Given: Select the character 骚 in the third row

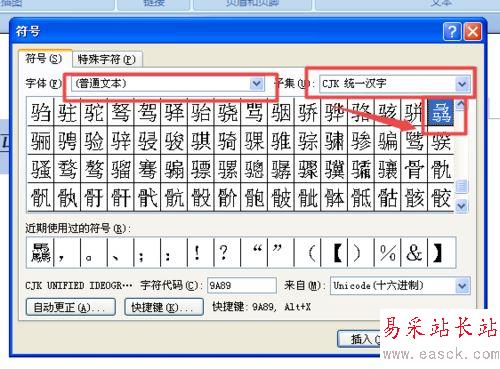Looking at the screenshot, I should (40, 169).
